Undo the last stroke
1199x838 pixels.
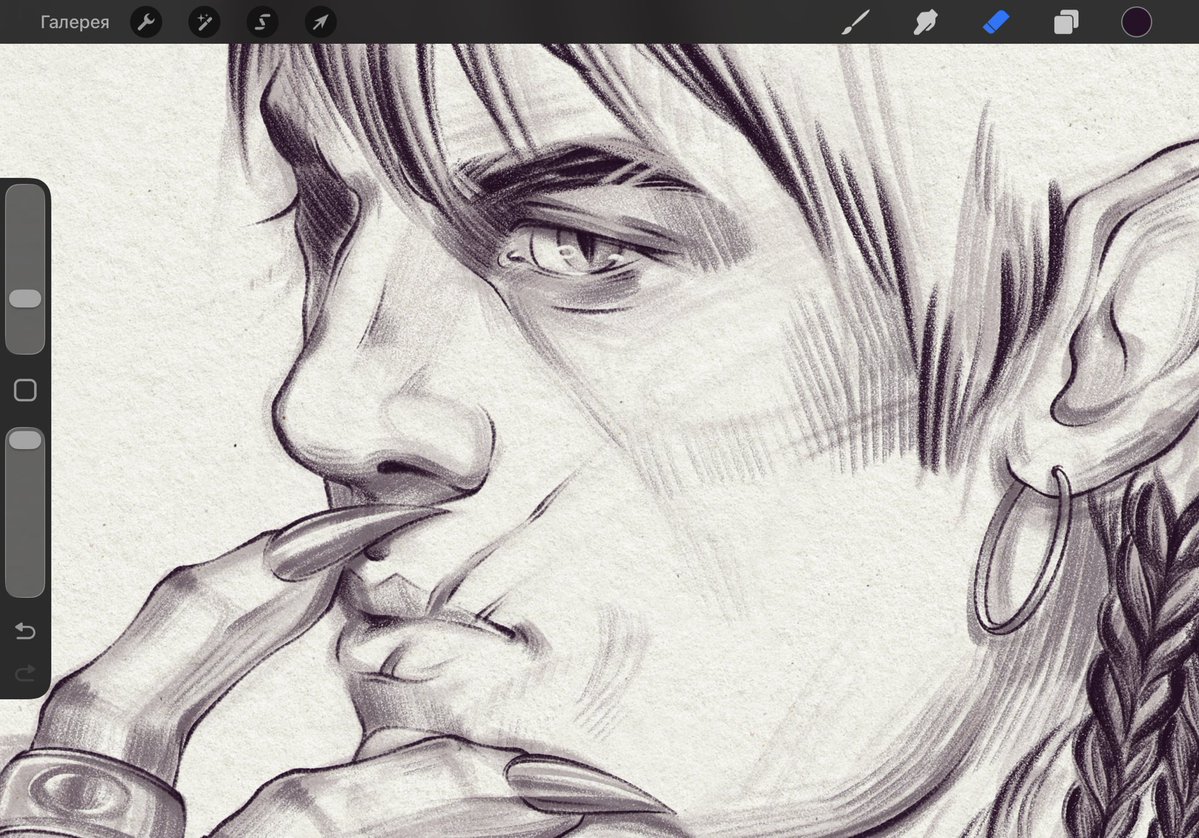click(x=25, y=631)
